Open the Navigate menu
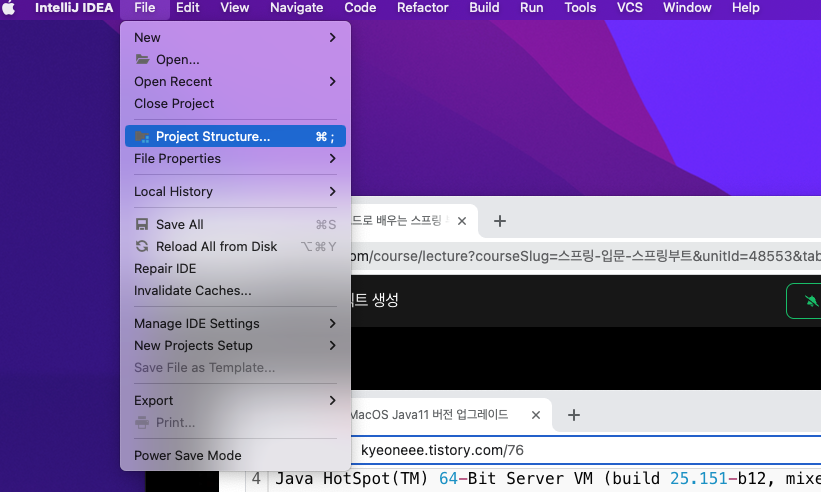The height and width of the screenshot is (492, 821). [296, 8]
